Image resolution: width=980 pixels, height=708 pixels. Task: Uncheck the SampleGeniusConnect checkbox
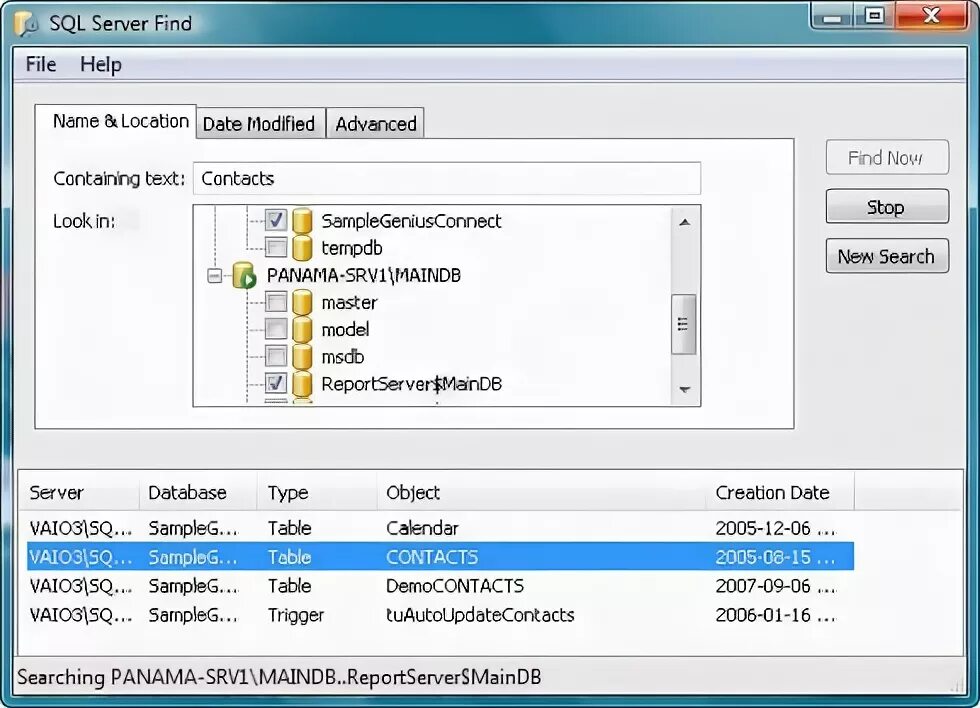pyautogui.click(x=276, y=220)
